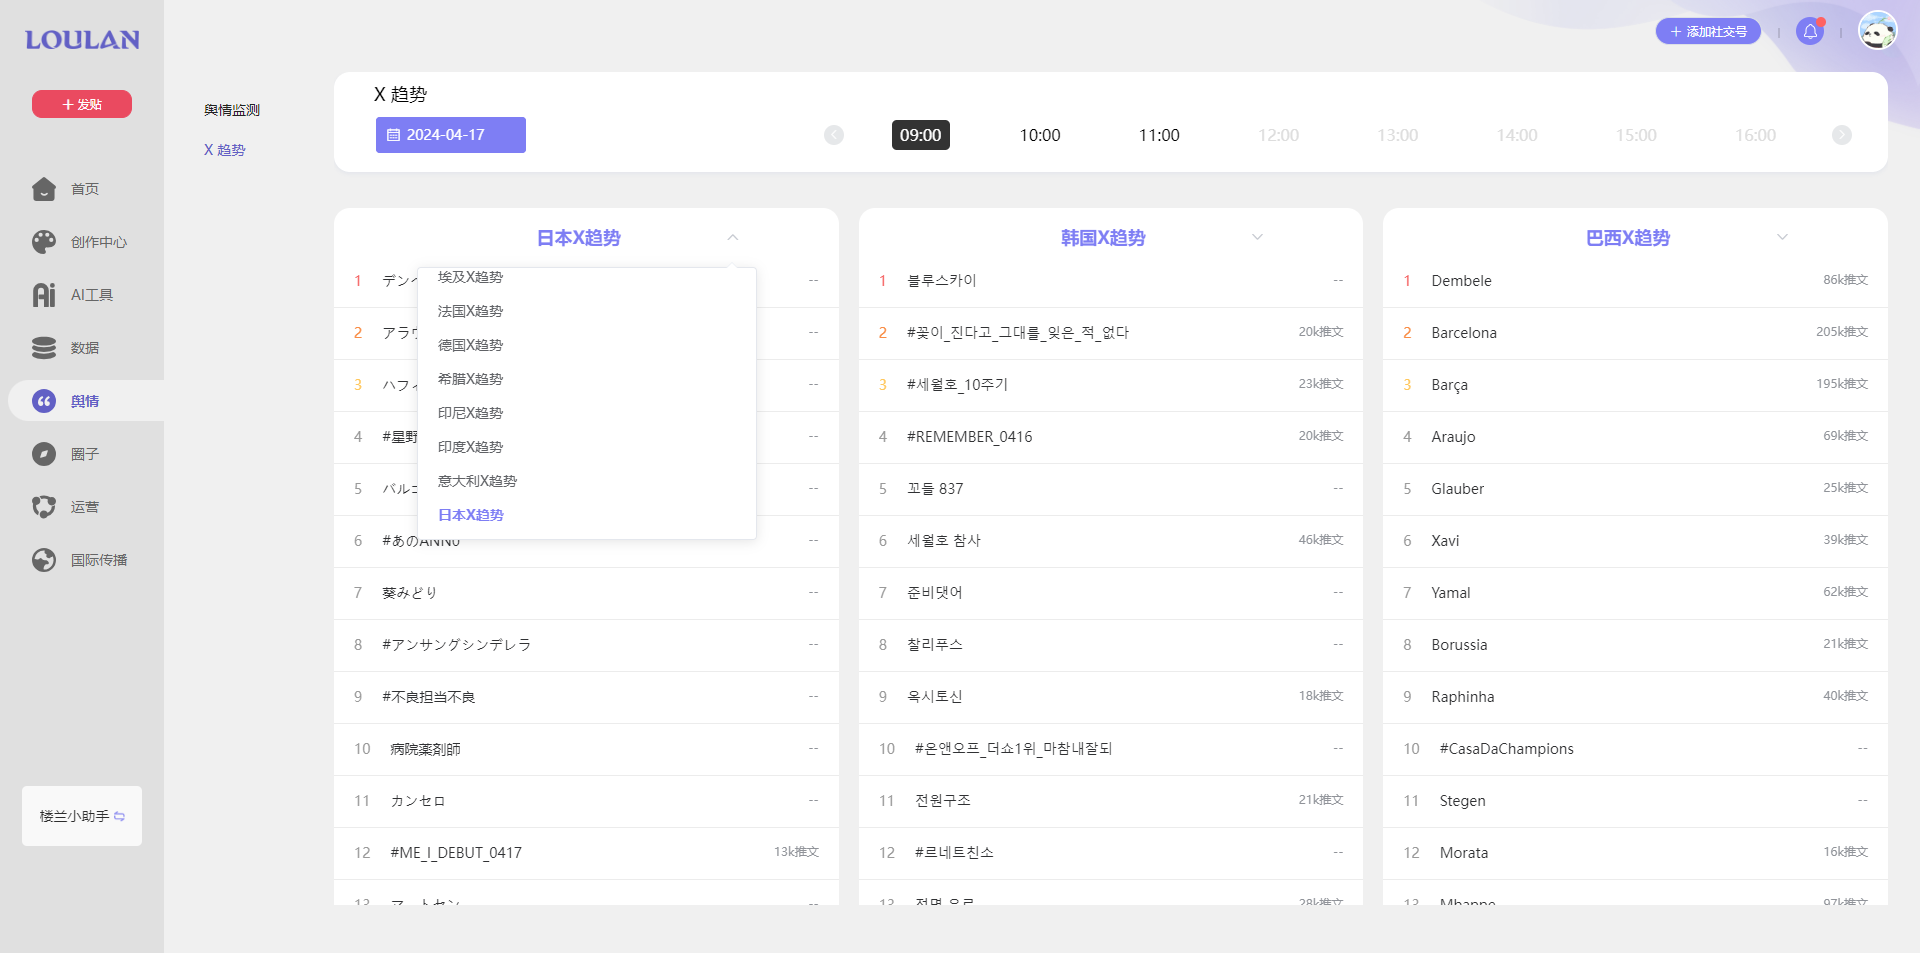Open the circles compass icon
Image resolution: width=1920 pixels, height=953 pixels.
(44, 454)
